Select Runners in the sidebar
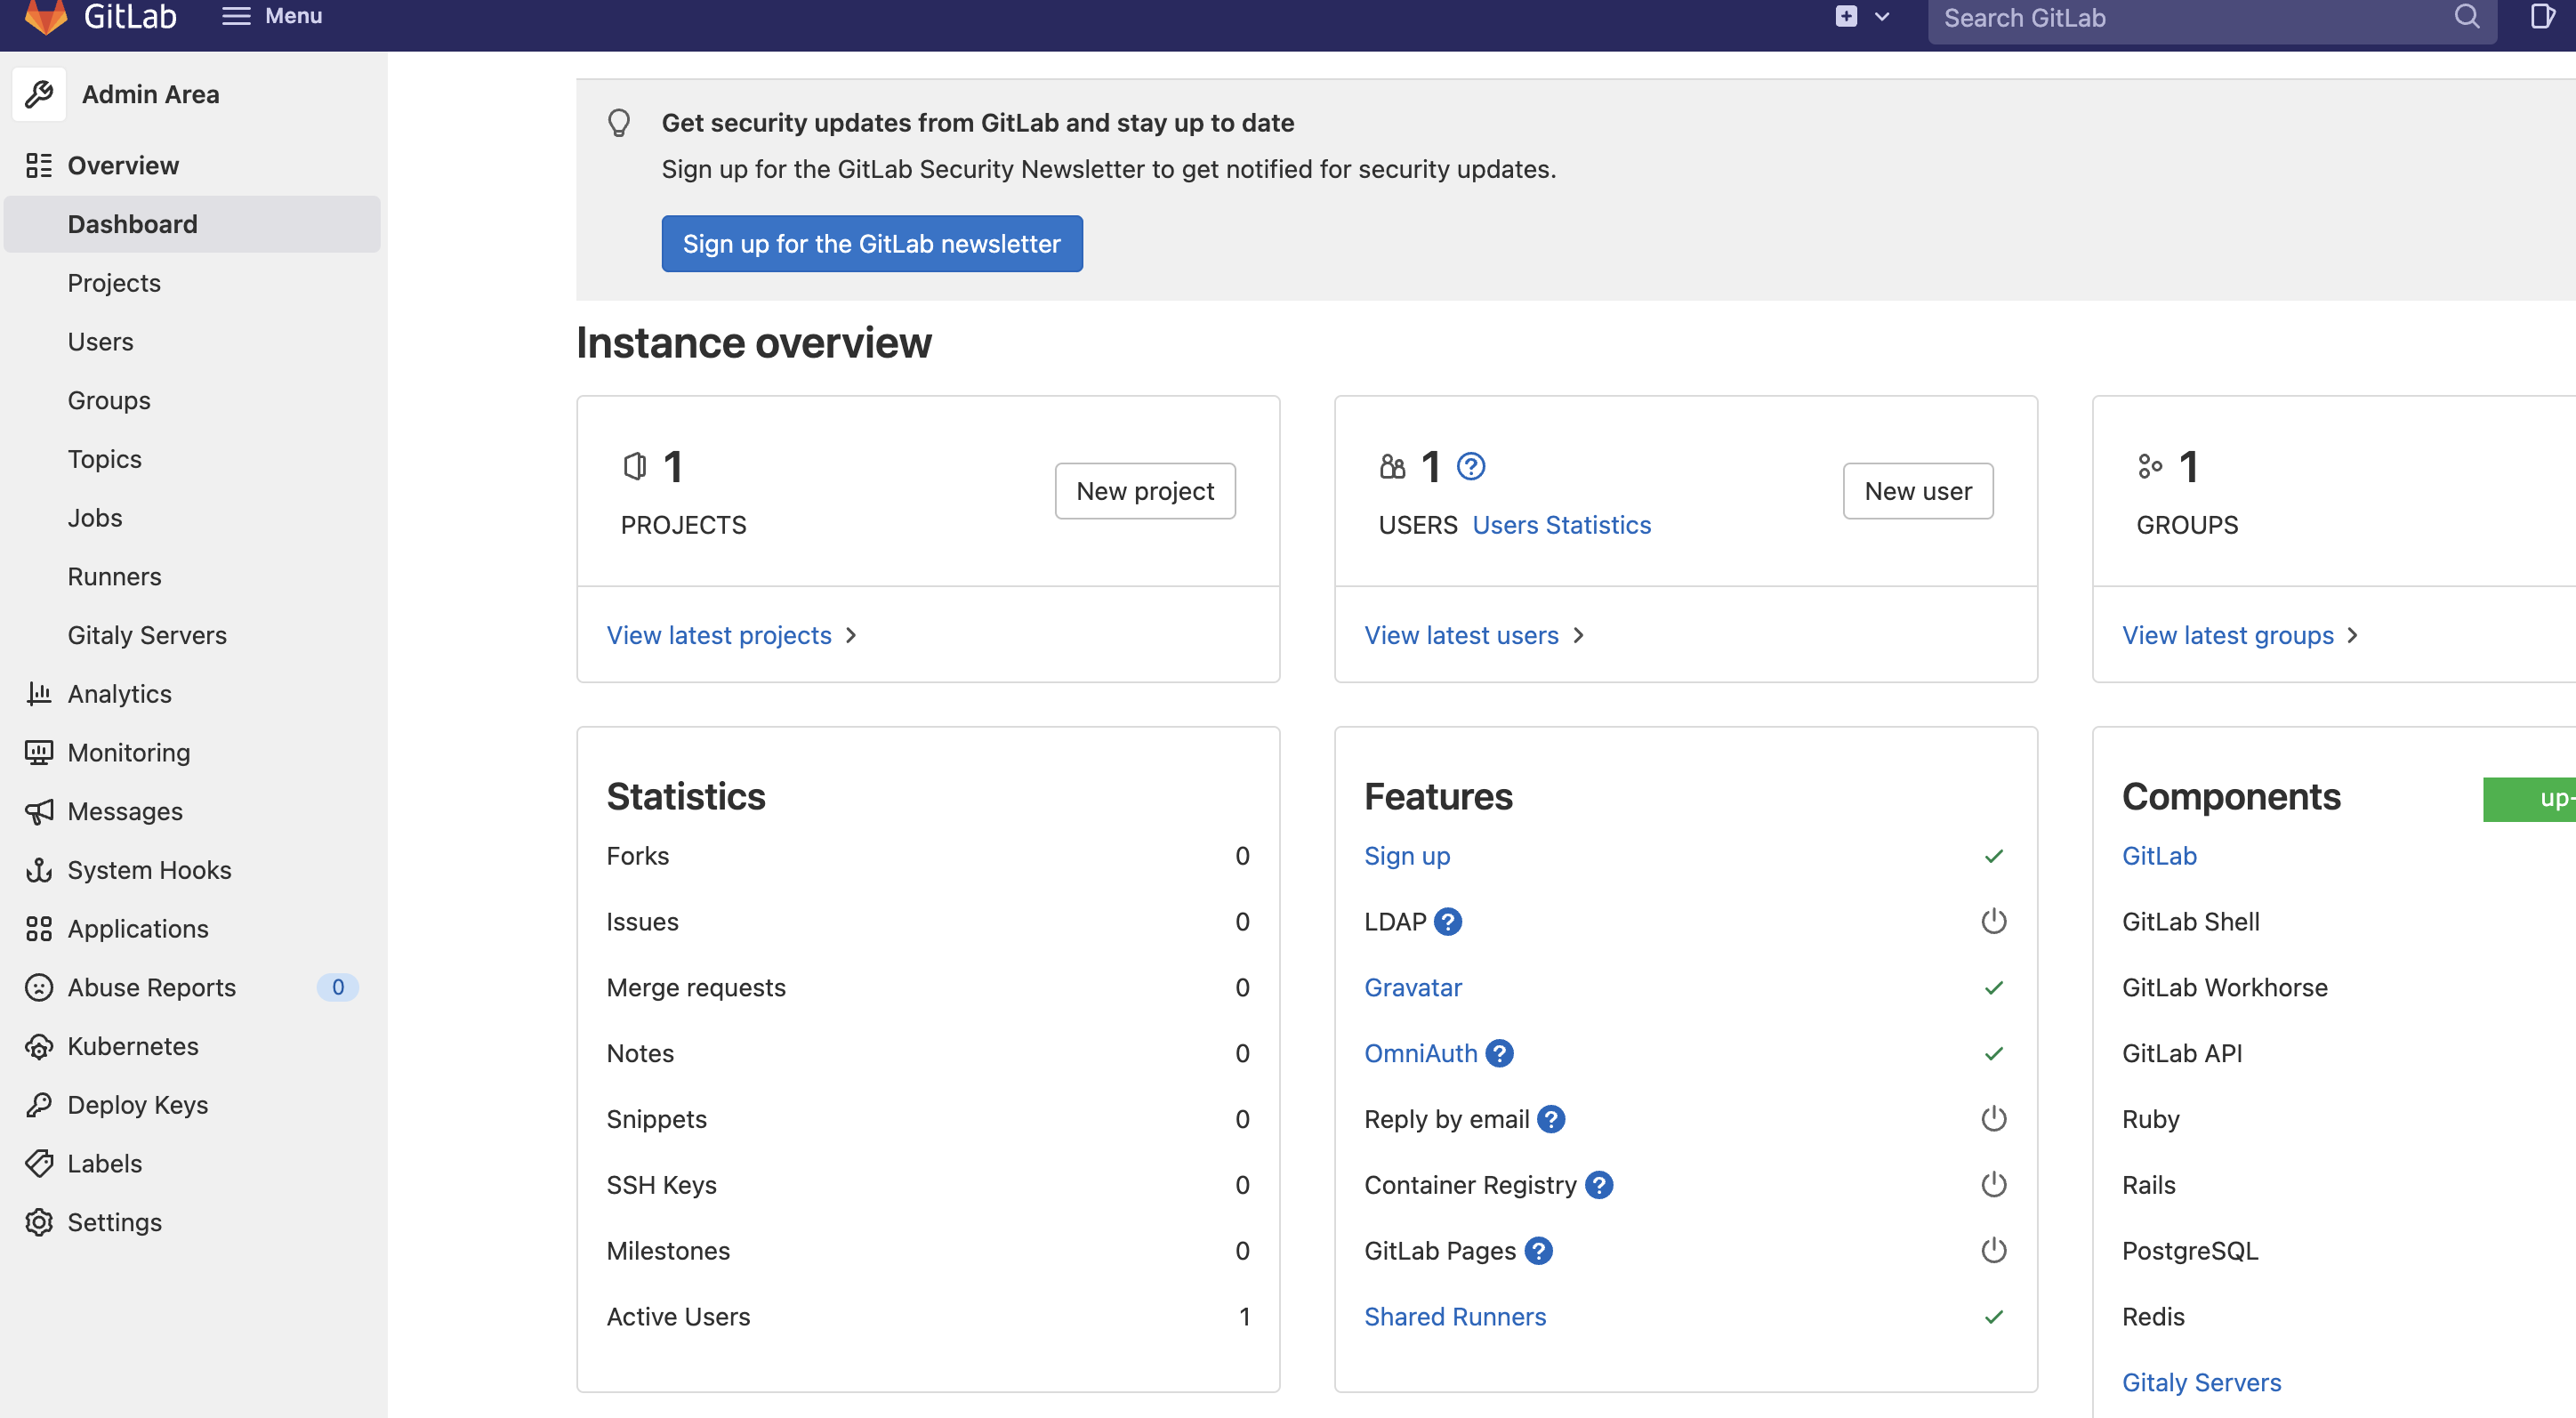Viewport: 2576px width, 1418px height. [114, 576]
